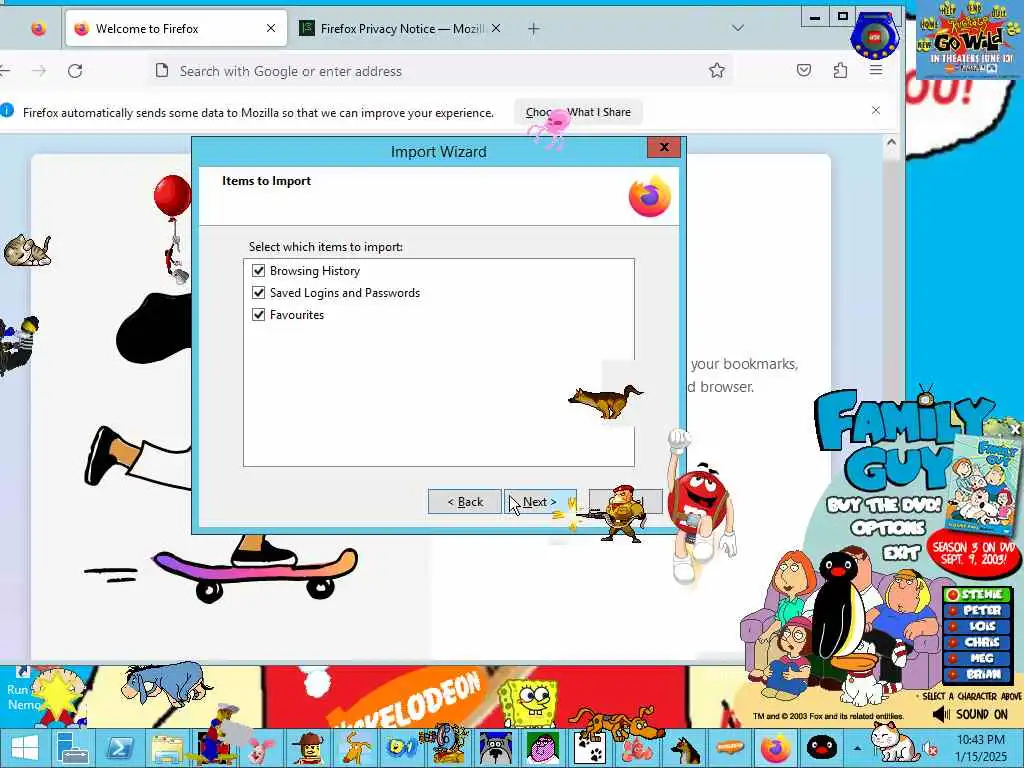
Task: Click the Firefox taskbar icon
Action: pyautogui.click(x=775, y=748)
